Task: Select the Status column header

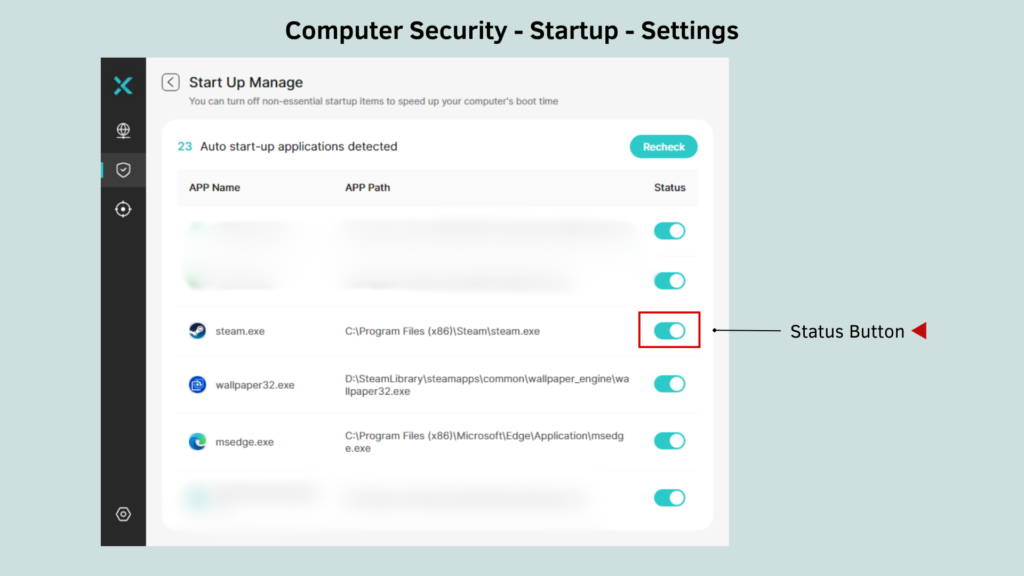Action: 669,187
